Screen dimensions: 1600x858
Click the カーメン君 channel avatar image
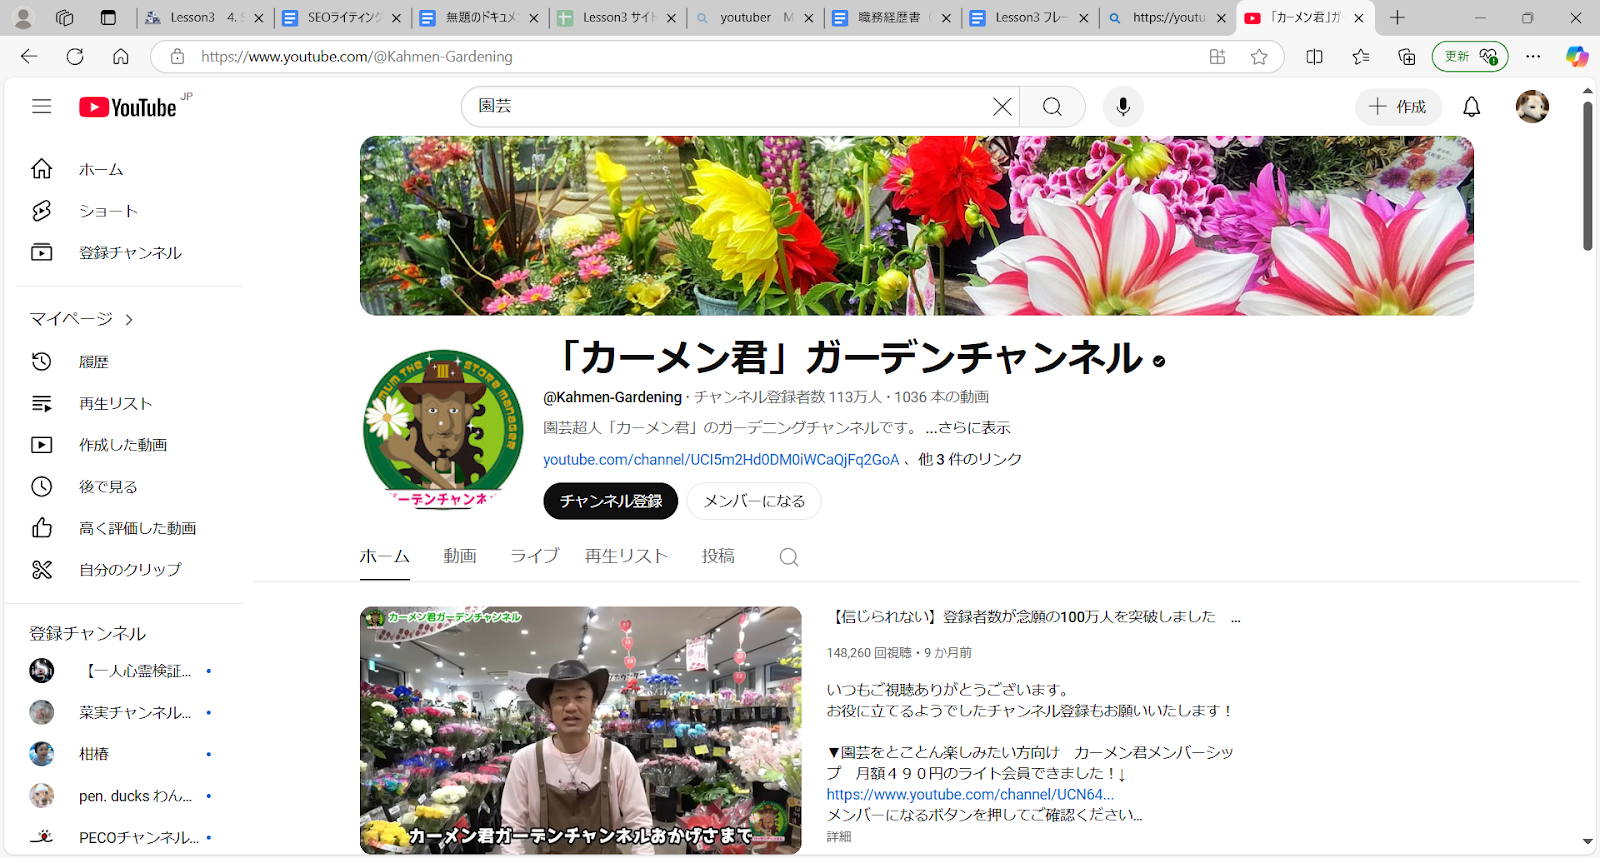pos(443,430)
